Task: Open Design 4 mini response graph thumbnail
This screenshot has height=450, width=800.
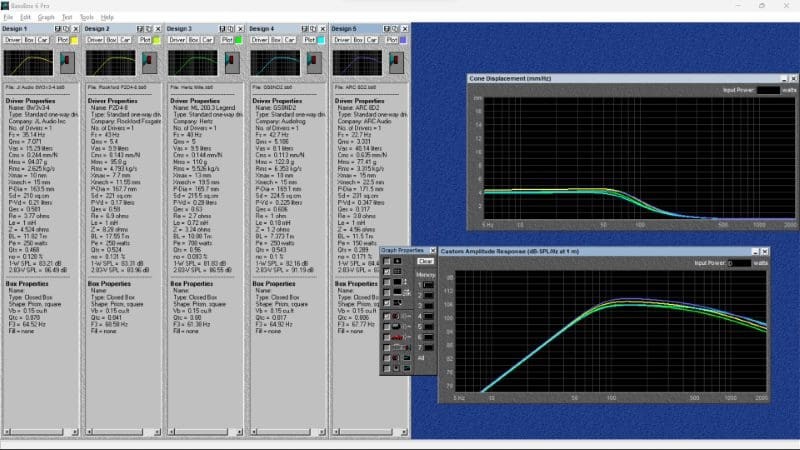Action: pyautogui.click(x=276, y=63)
